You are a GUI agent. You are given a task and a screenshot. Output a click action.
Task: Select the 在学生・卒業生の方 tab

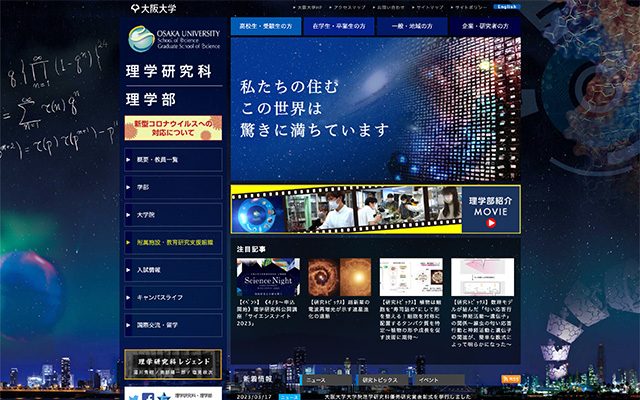point(339,26)
